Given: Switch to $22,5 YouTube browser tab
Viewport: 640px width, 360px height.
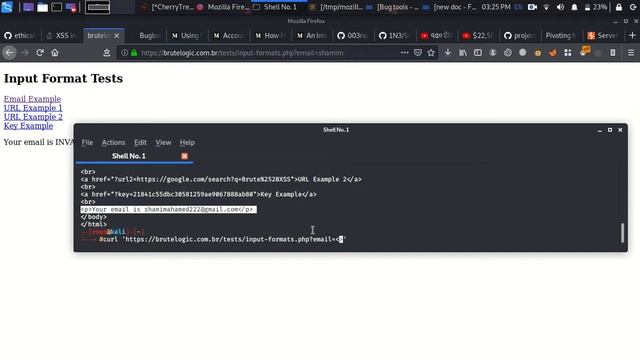Looking at the screenshot, I should (478, 36).
